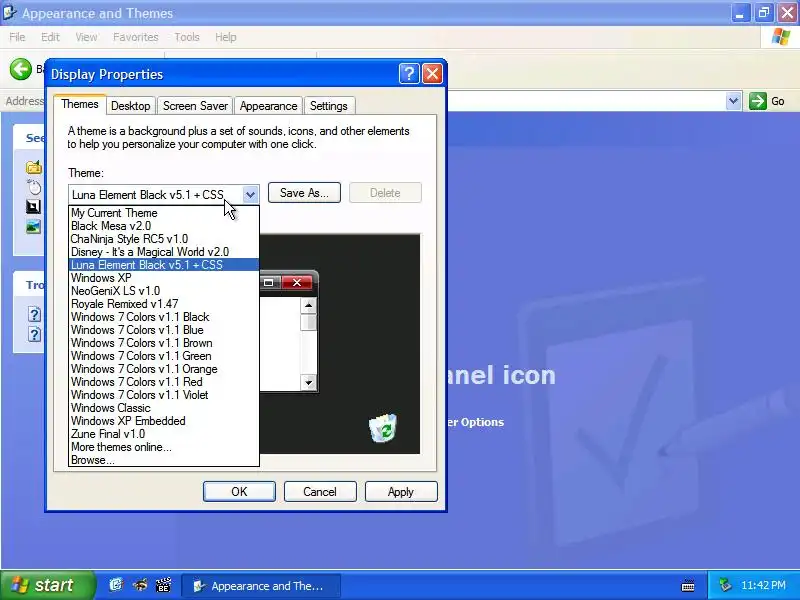This screenshot has width=800, height=600.
Task: Select 'Royale Remixed v1.47' theme
Action: click(164, 304)
